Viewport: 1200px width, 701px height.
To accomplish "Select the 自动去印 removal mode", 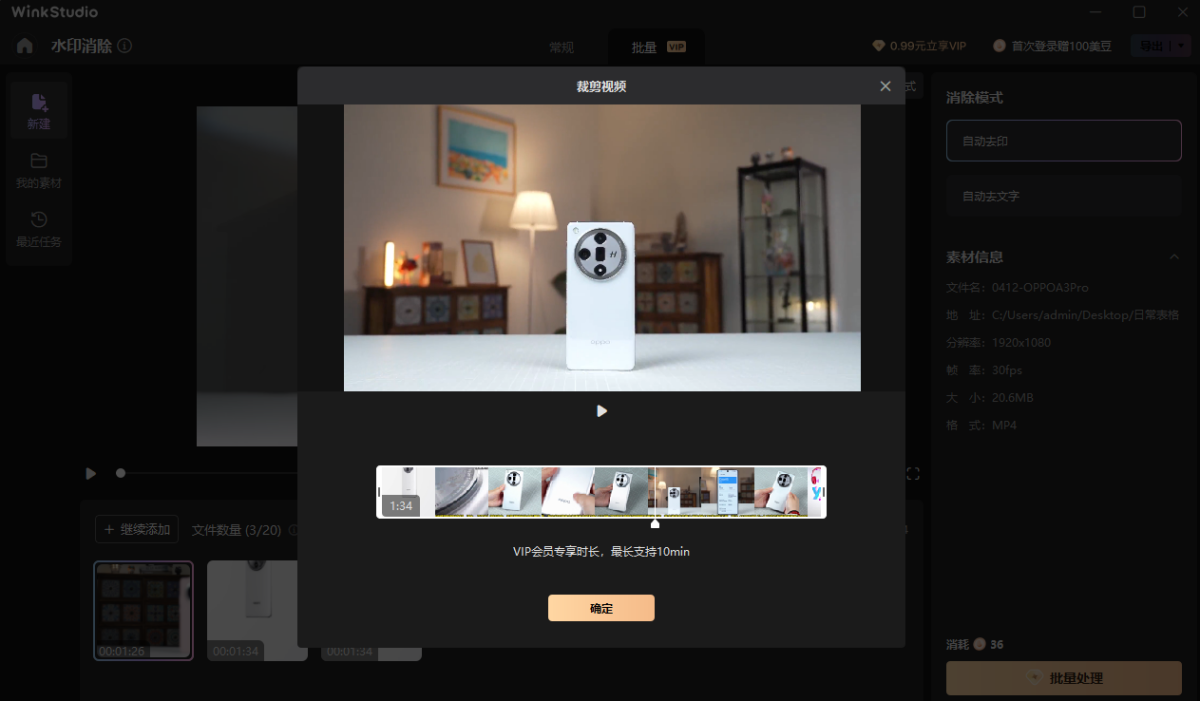I will click(1063, 140).
